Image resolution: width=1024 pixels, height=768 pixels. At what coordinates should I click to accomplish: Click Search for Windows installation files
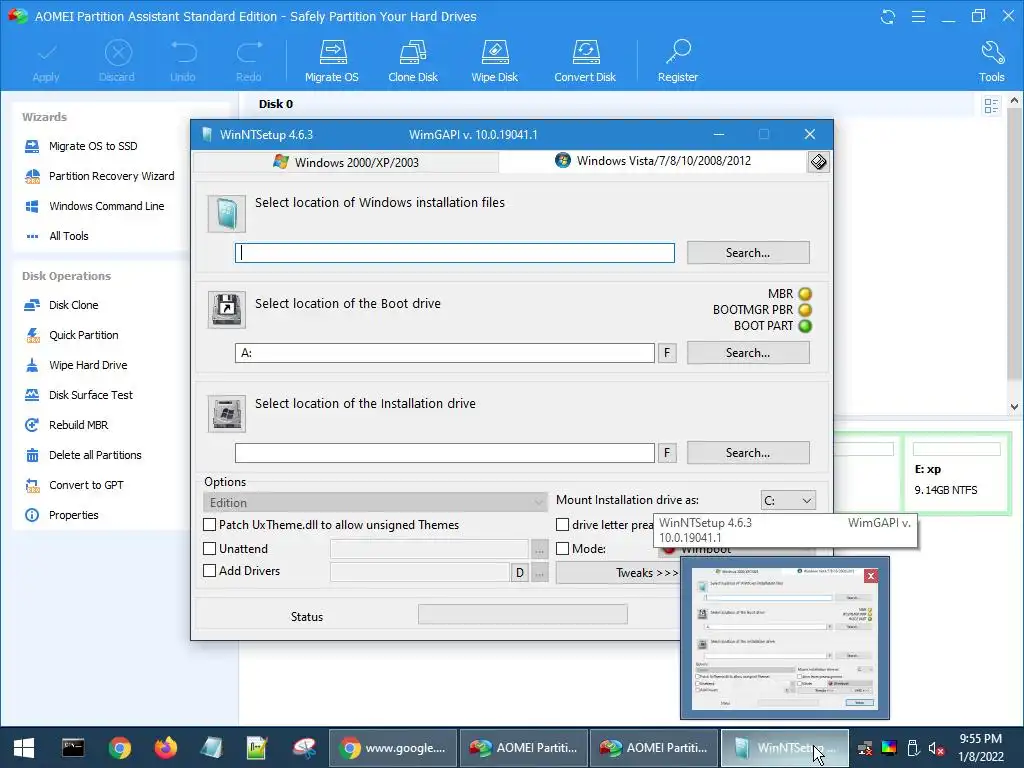pyautogui.click(x=748, y=253)
